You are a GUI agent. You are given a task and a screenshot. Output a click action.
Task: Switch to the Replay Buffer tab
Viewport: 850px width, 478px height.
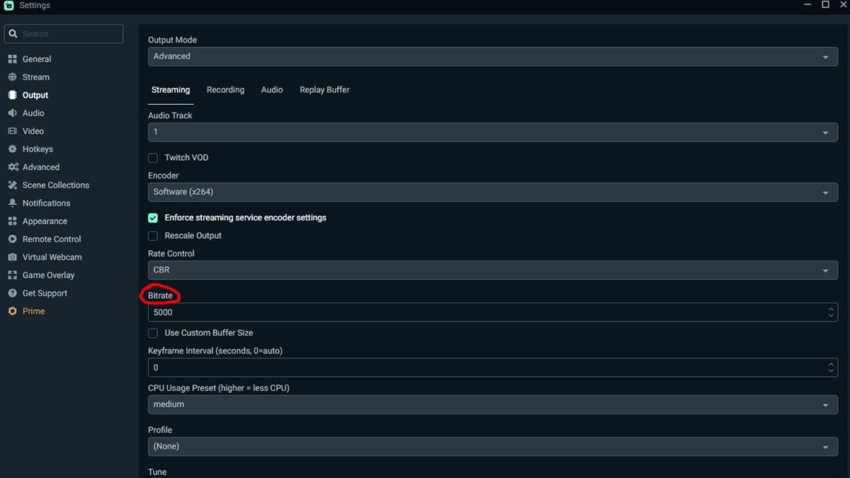324,90
